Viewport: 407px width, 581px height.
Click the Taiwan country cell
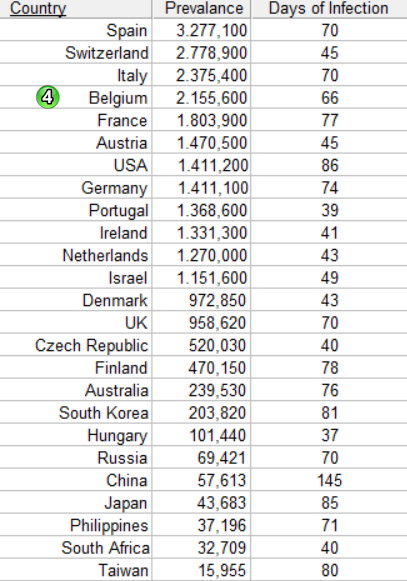coord(76,570)
